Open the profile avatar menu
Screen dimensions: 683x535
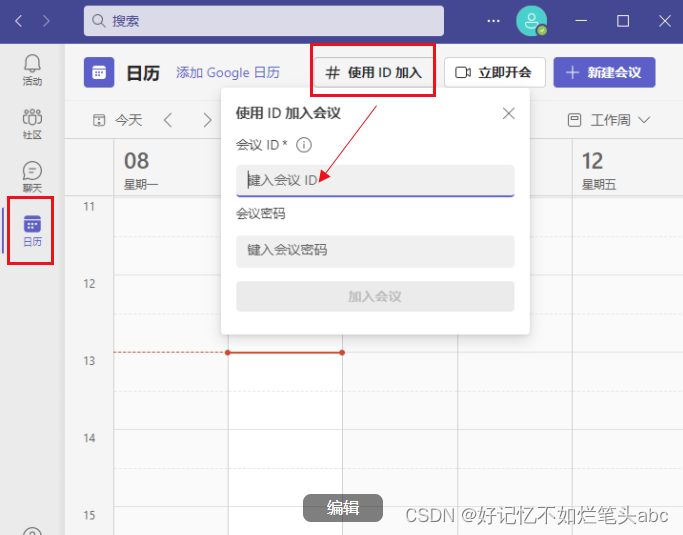531,21
